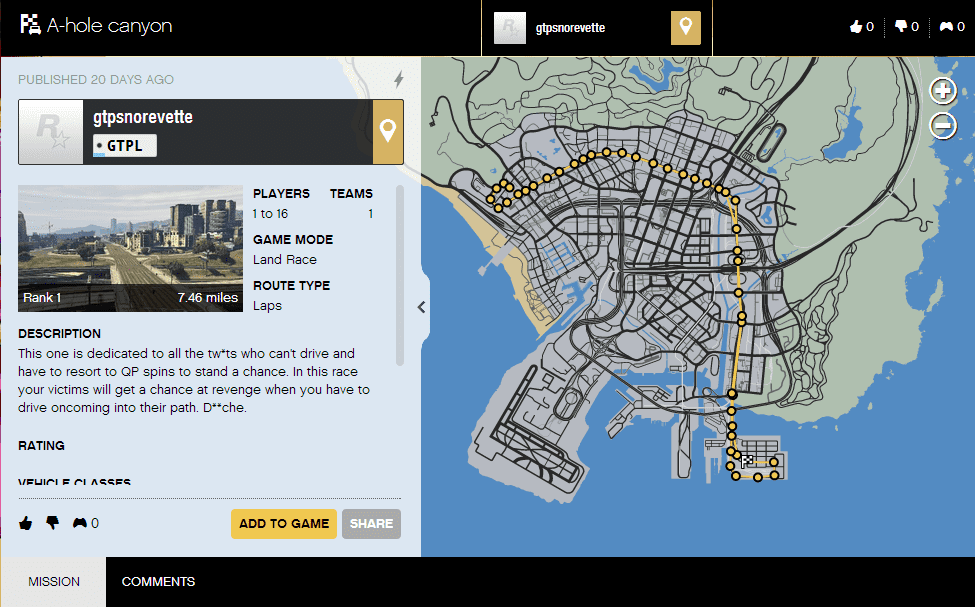Click the Laps route type value
The height and width of the screenshot is (607, 975).
[267, 305]
